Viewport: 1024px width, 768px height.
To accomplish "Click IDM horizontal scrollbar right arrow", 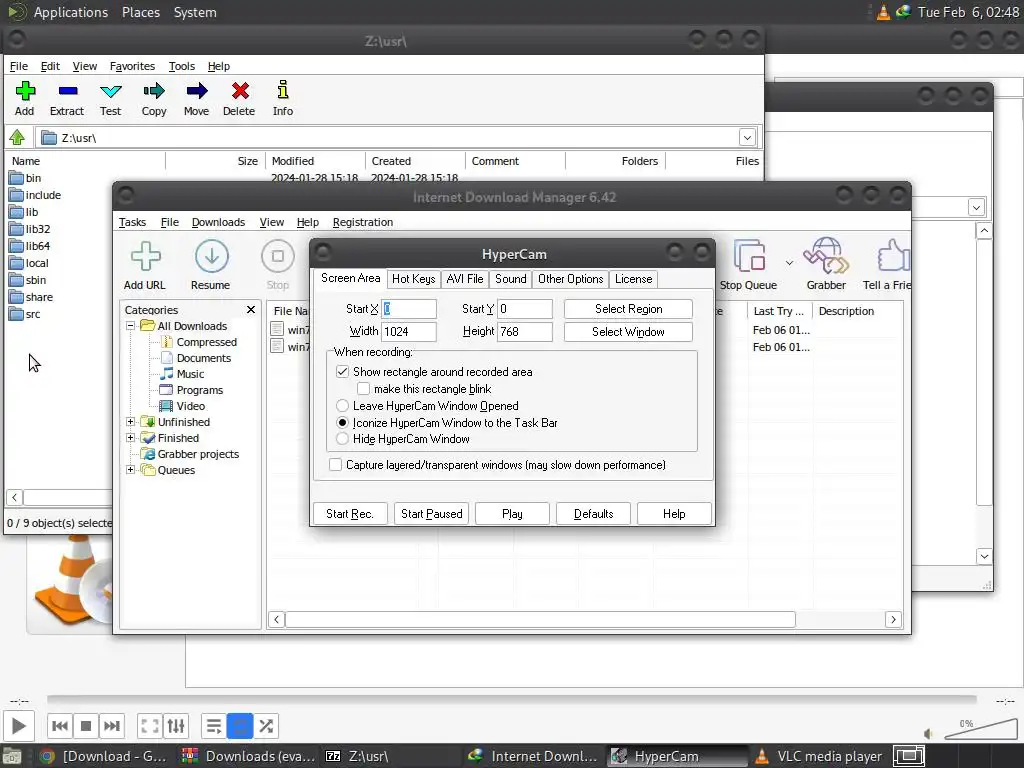I will [893, 619].
